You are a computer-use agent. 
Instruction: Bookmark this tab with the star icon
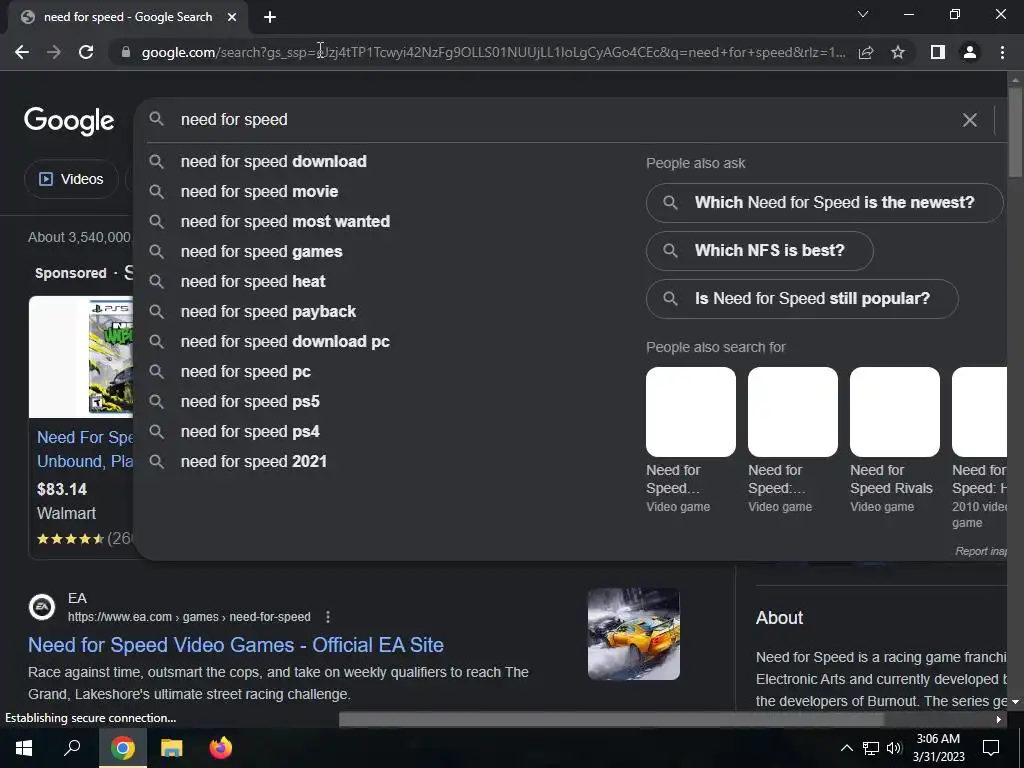coord(898,52)
